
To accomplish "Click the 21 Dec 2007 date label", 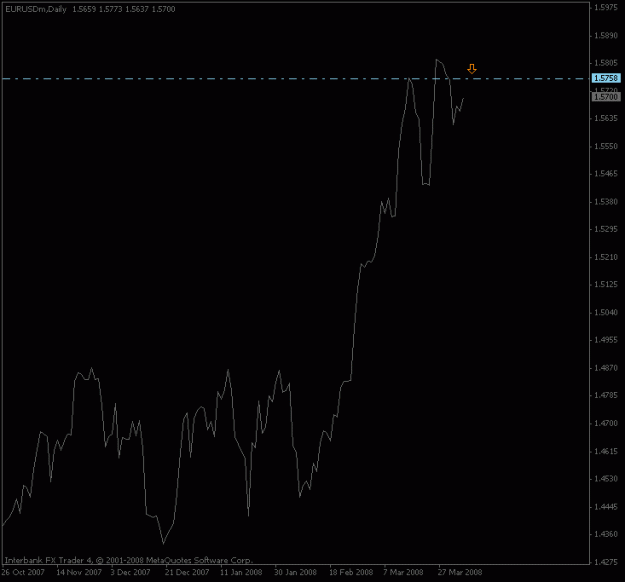I will [187, 572].
